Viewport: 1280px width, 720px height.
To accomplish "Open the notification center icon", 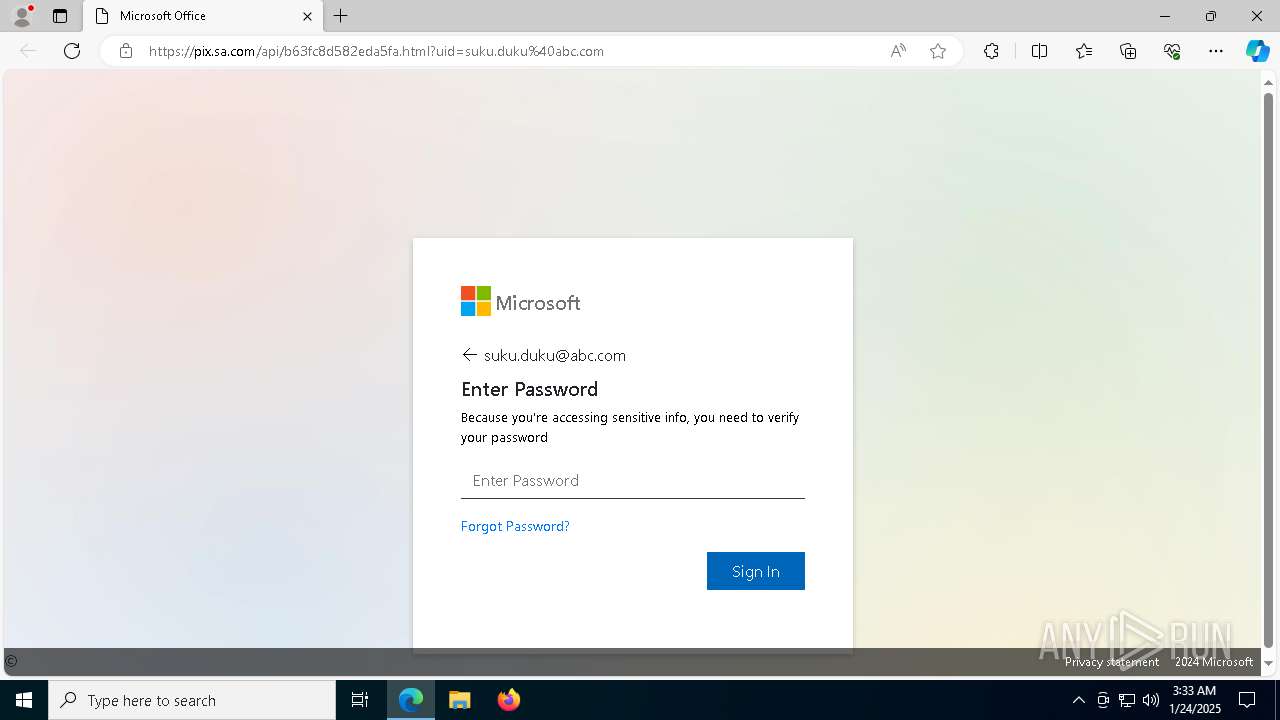I will [x=1247, y=700].
